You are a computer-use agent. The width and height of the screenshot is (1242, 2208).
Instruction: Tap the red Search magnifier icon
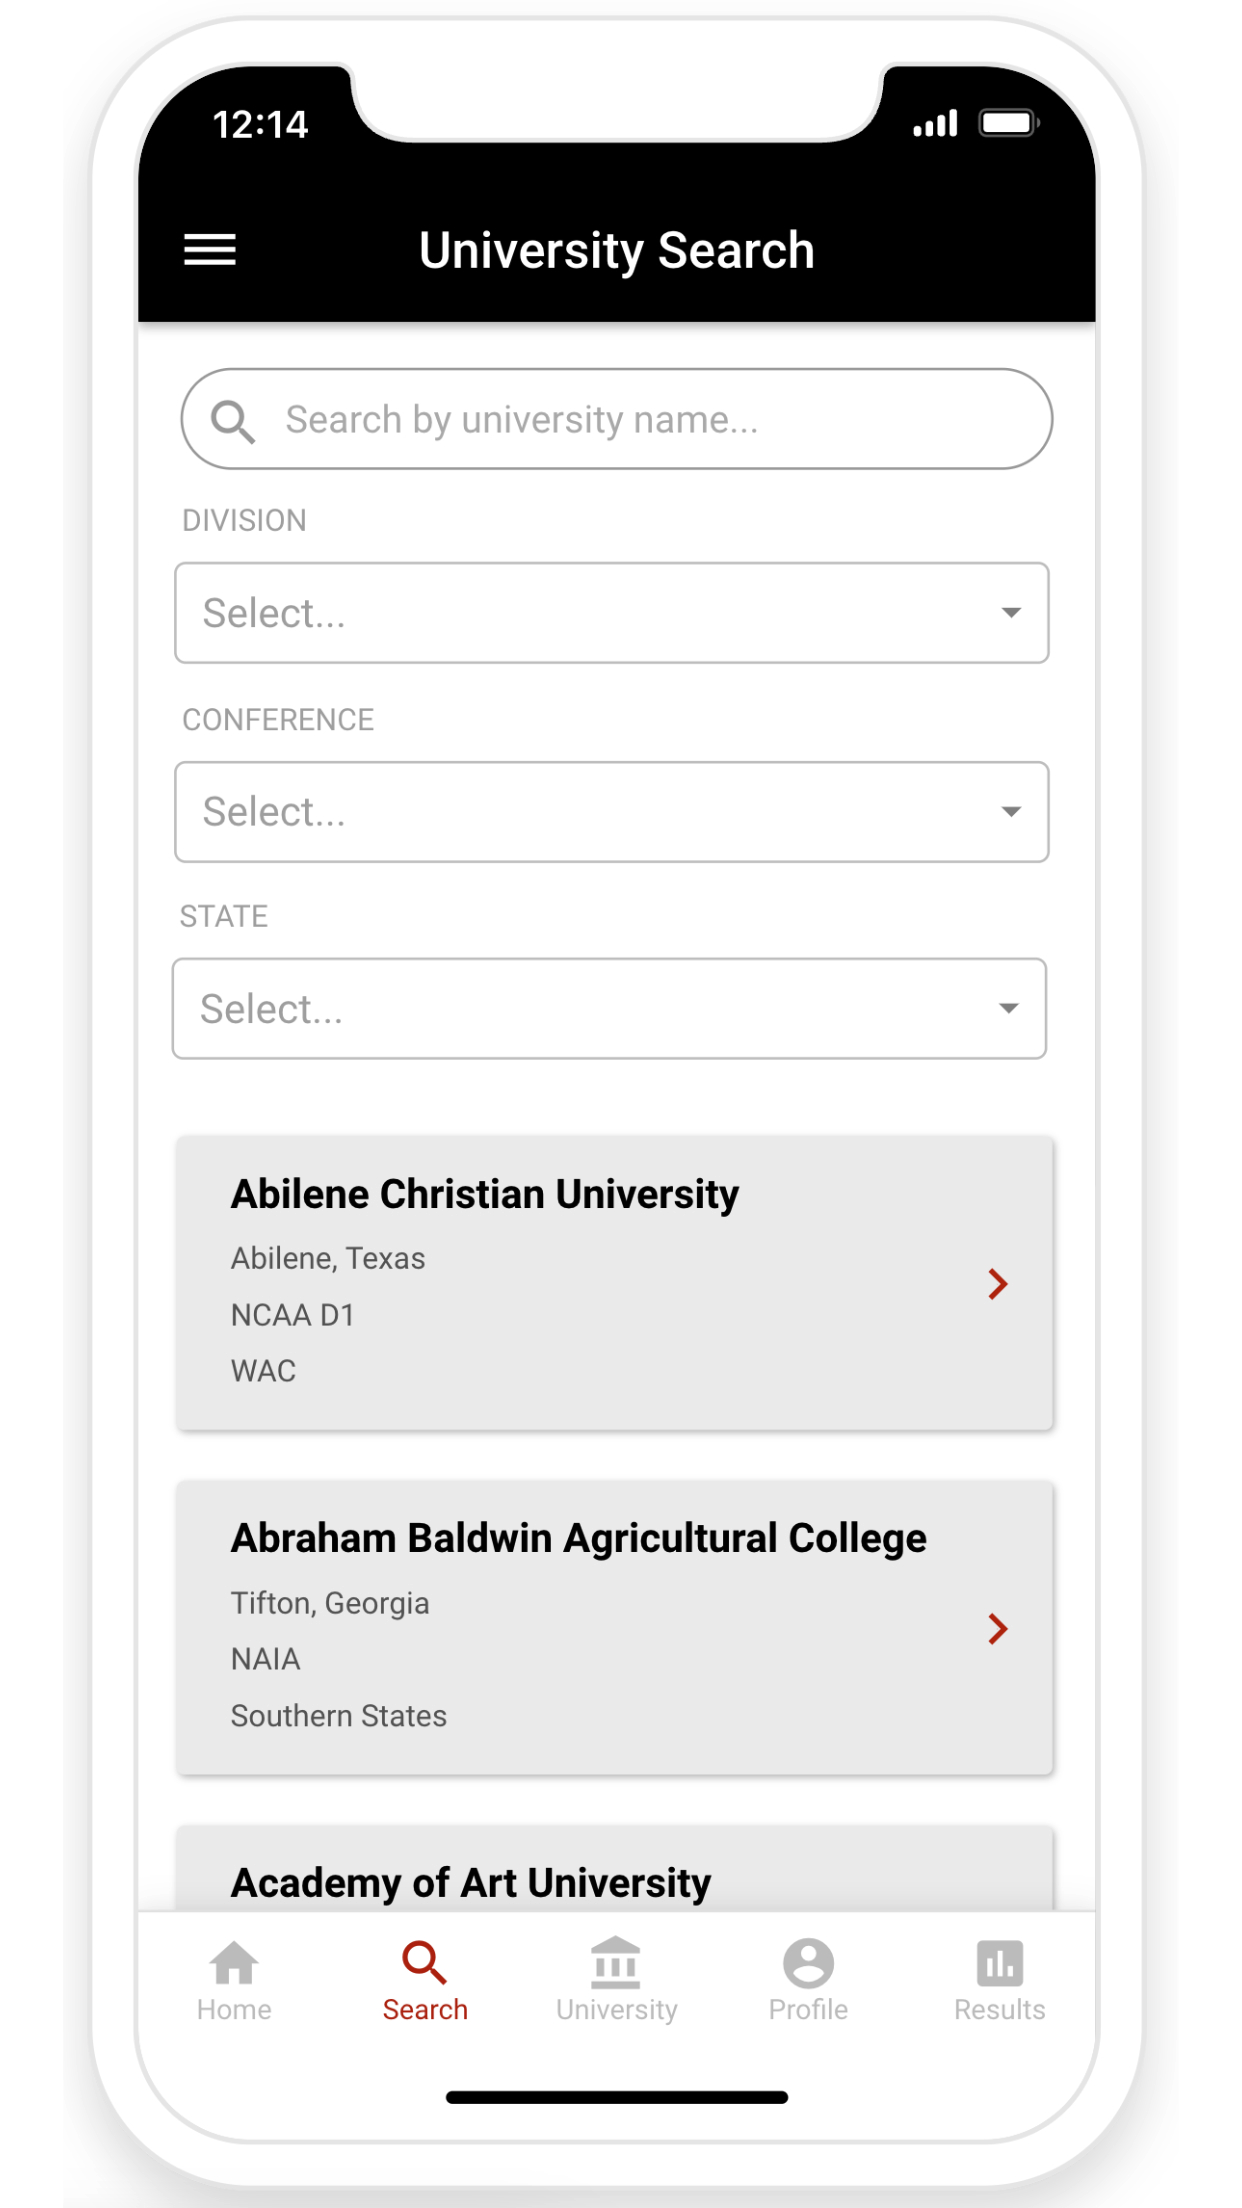[x=425, y=1963]
